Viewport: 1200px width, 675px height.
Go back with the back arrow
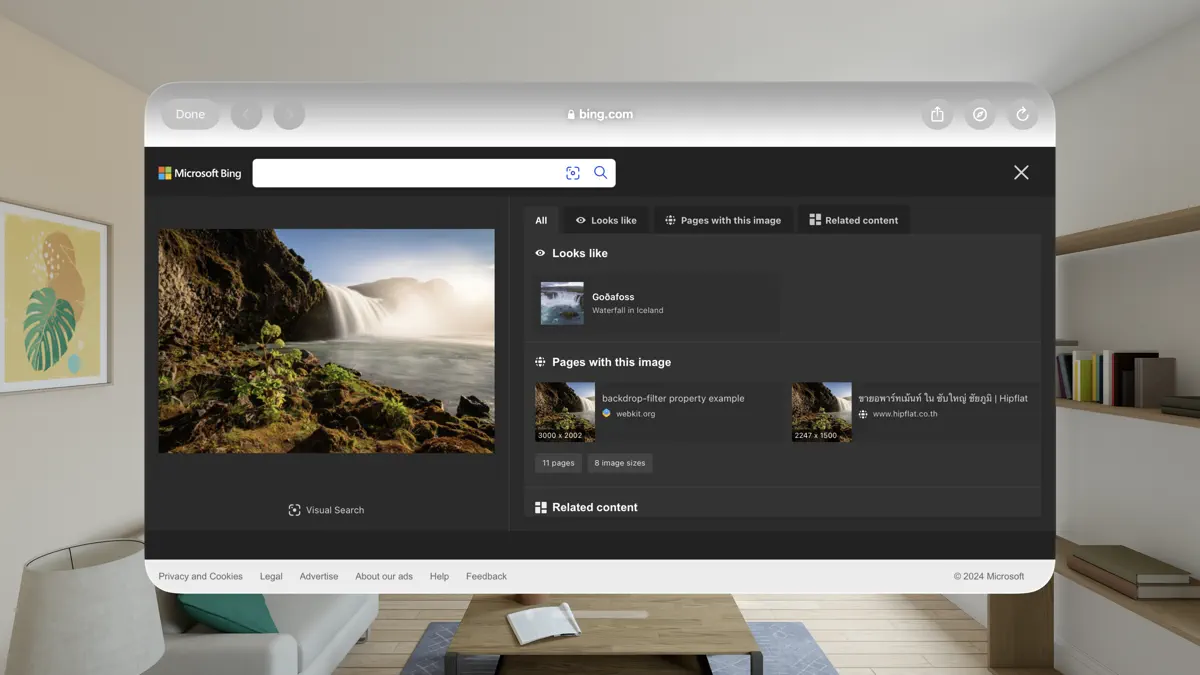coord(246,114)
